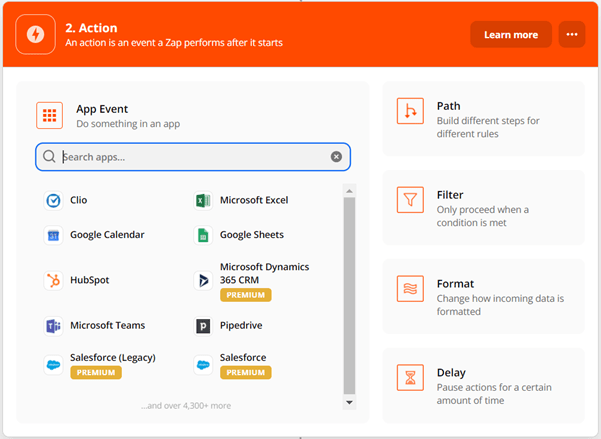This screenshot has width=601, height=439.
Task: Click '...and over 4,300+ more' text
Action: tap(186, 406)
